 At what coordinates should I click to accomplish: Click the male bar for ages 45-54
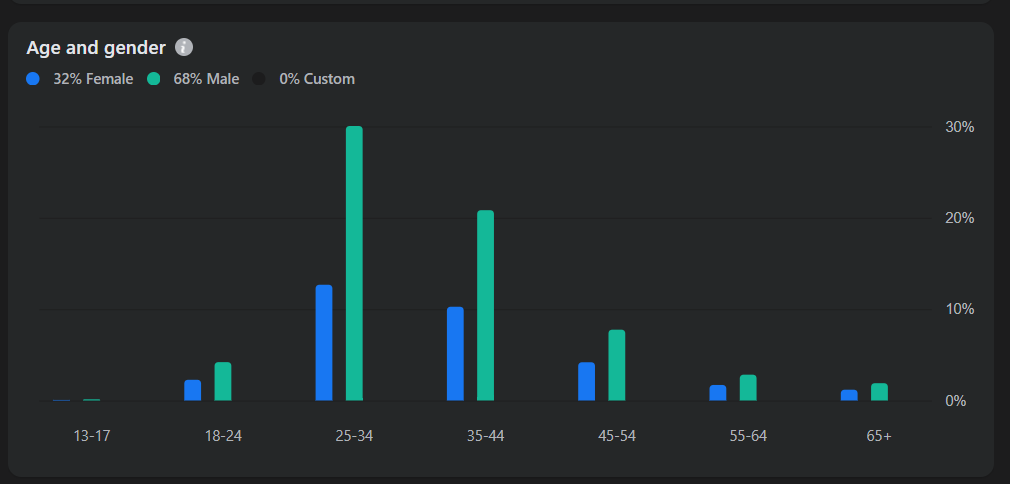point(617,365)
